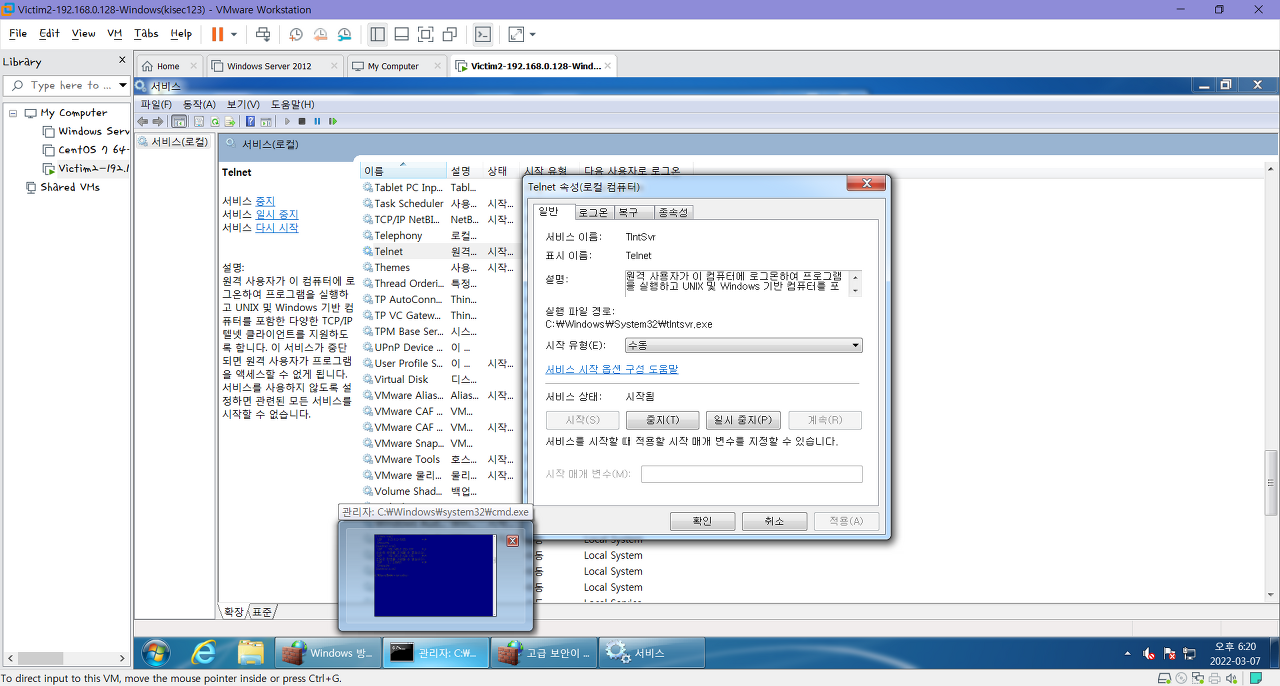The height and width of the screenshot is (686, 1280).
Task: Collapse My Computer tree node in Library
Action: coord(14,113)
